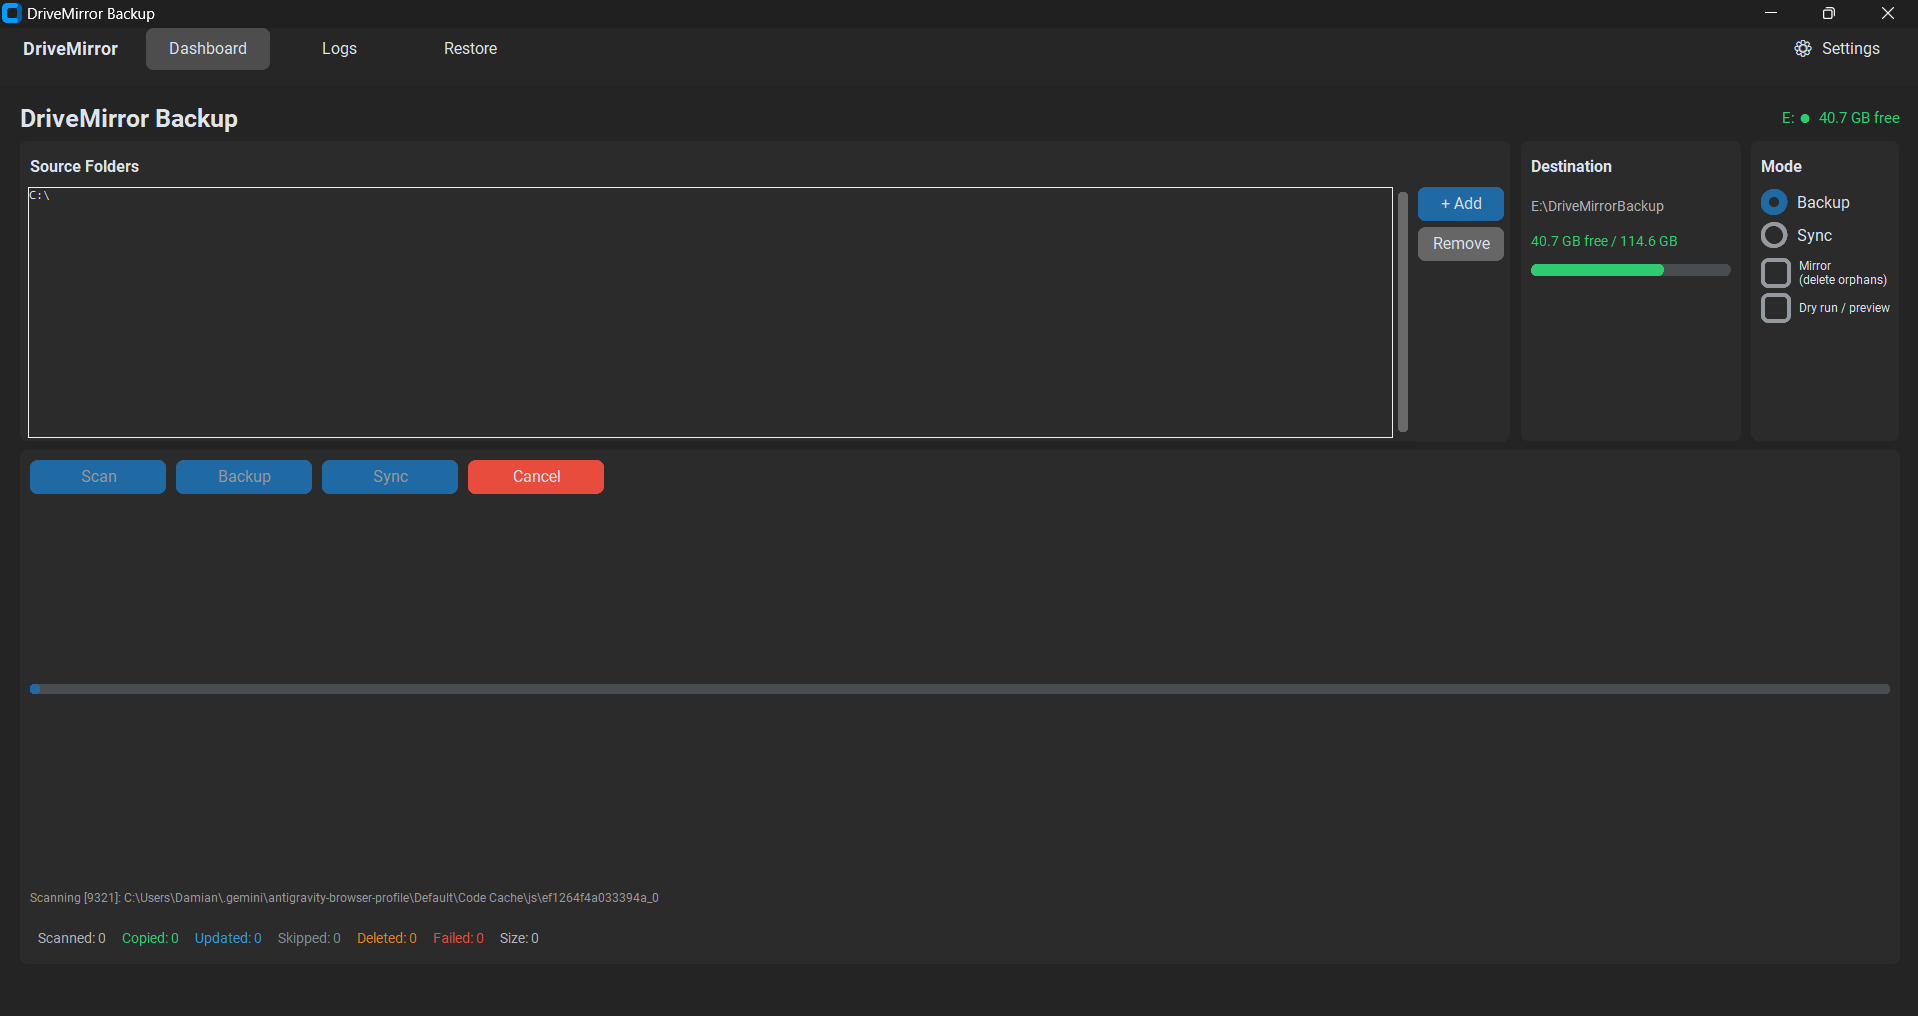Screen dimensions: 1918x1016
Task: Switch to the Dashboard tab
Action: [x=208, y=49]
